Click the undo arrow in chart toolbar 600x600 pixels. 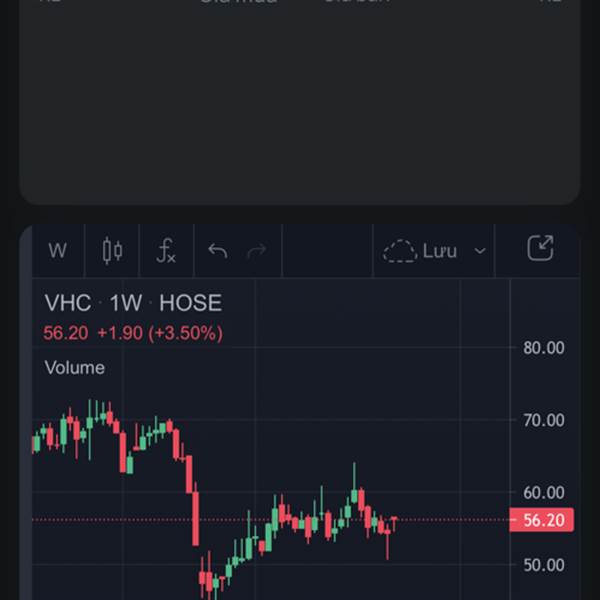click(x=217, y=251)
